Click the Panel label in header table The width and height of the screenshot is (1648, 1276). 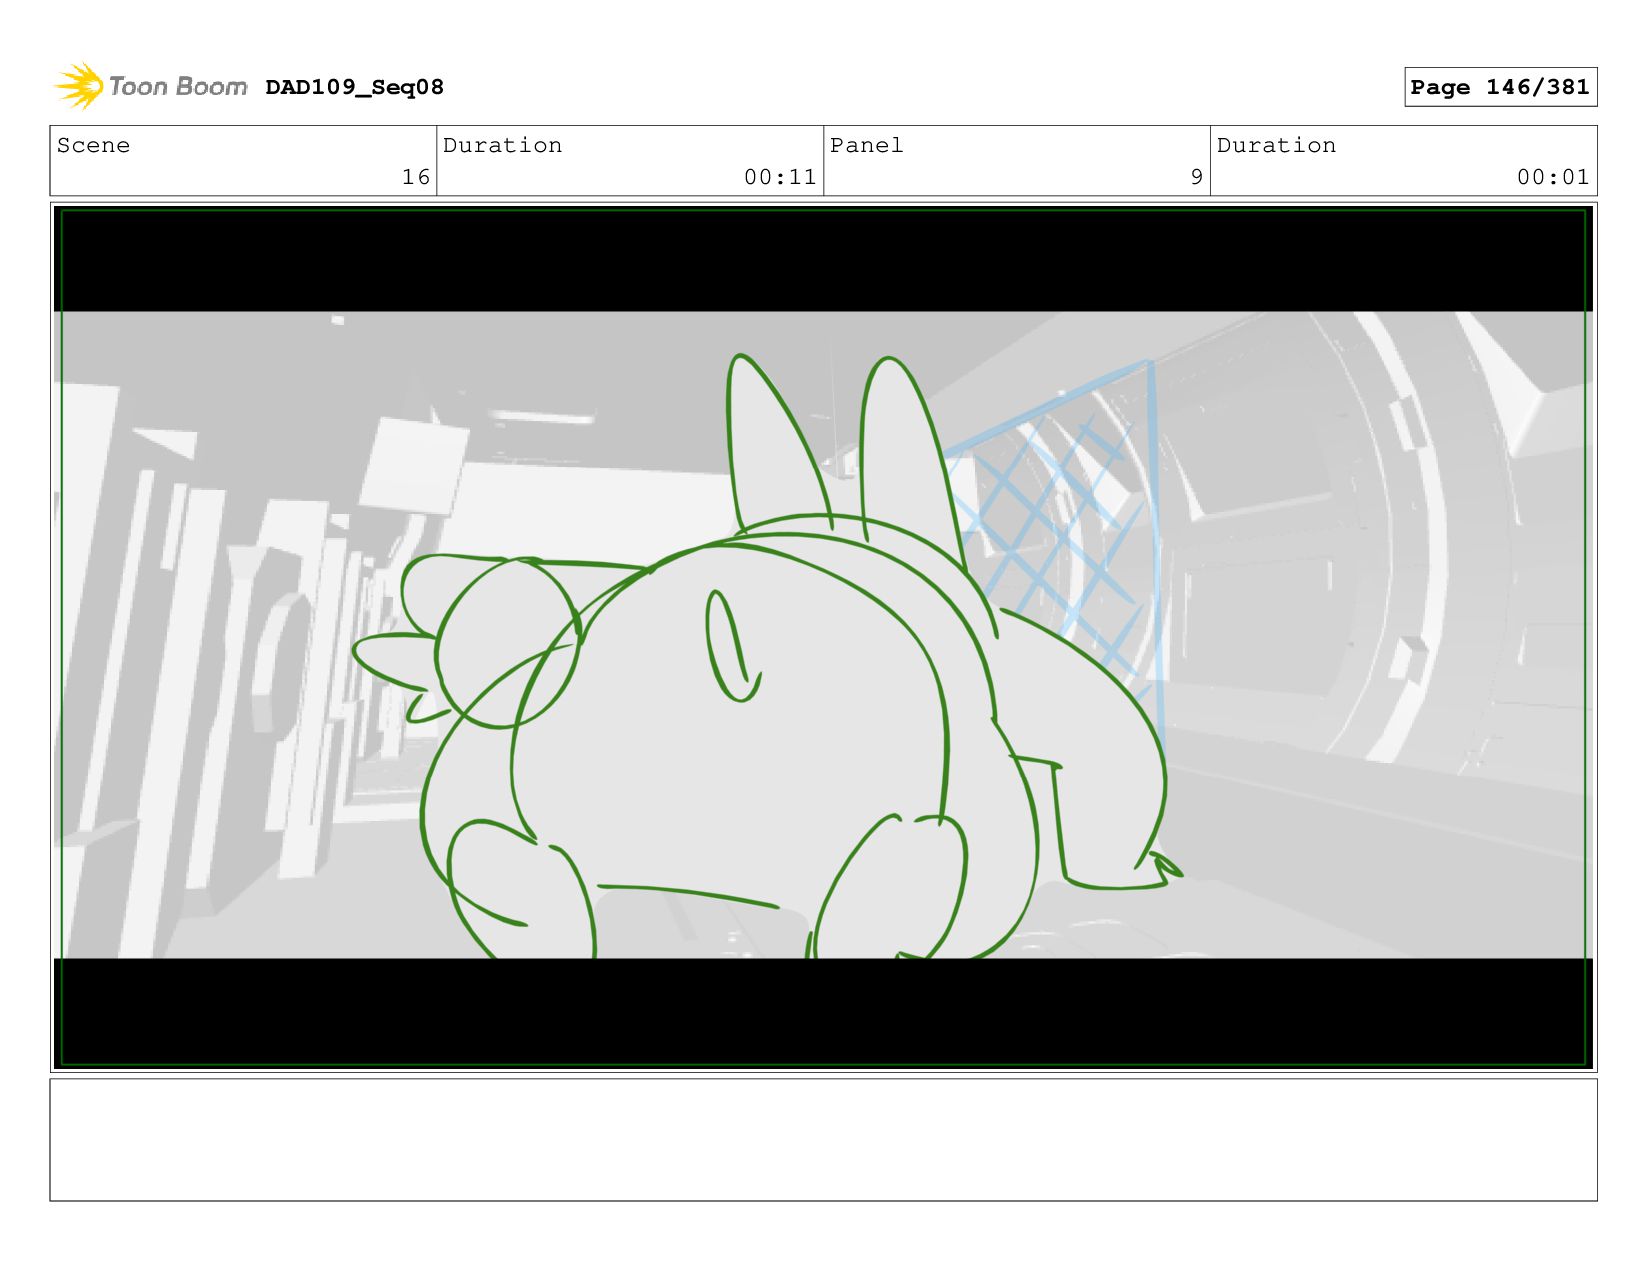[866, 145]
